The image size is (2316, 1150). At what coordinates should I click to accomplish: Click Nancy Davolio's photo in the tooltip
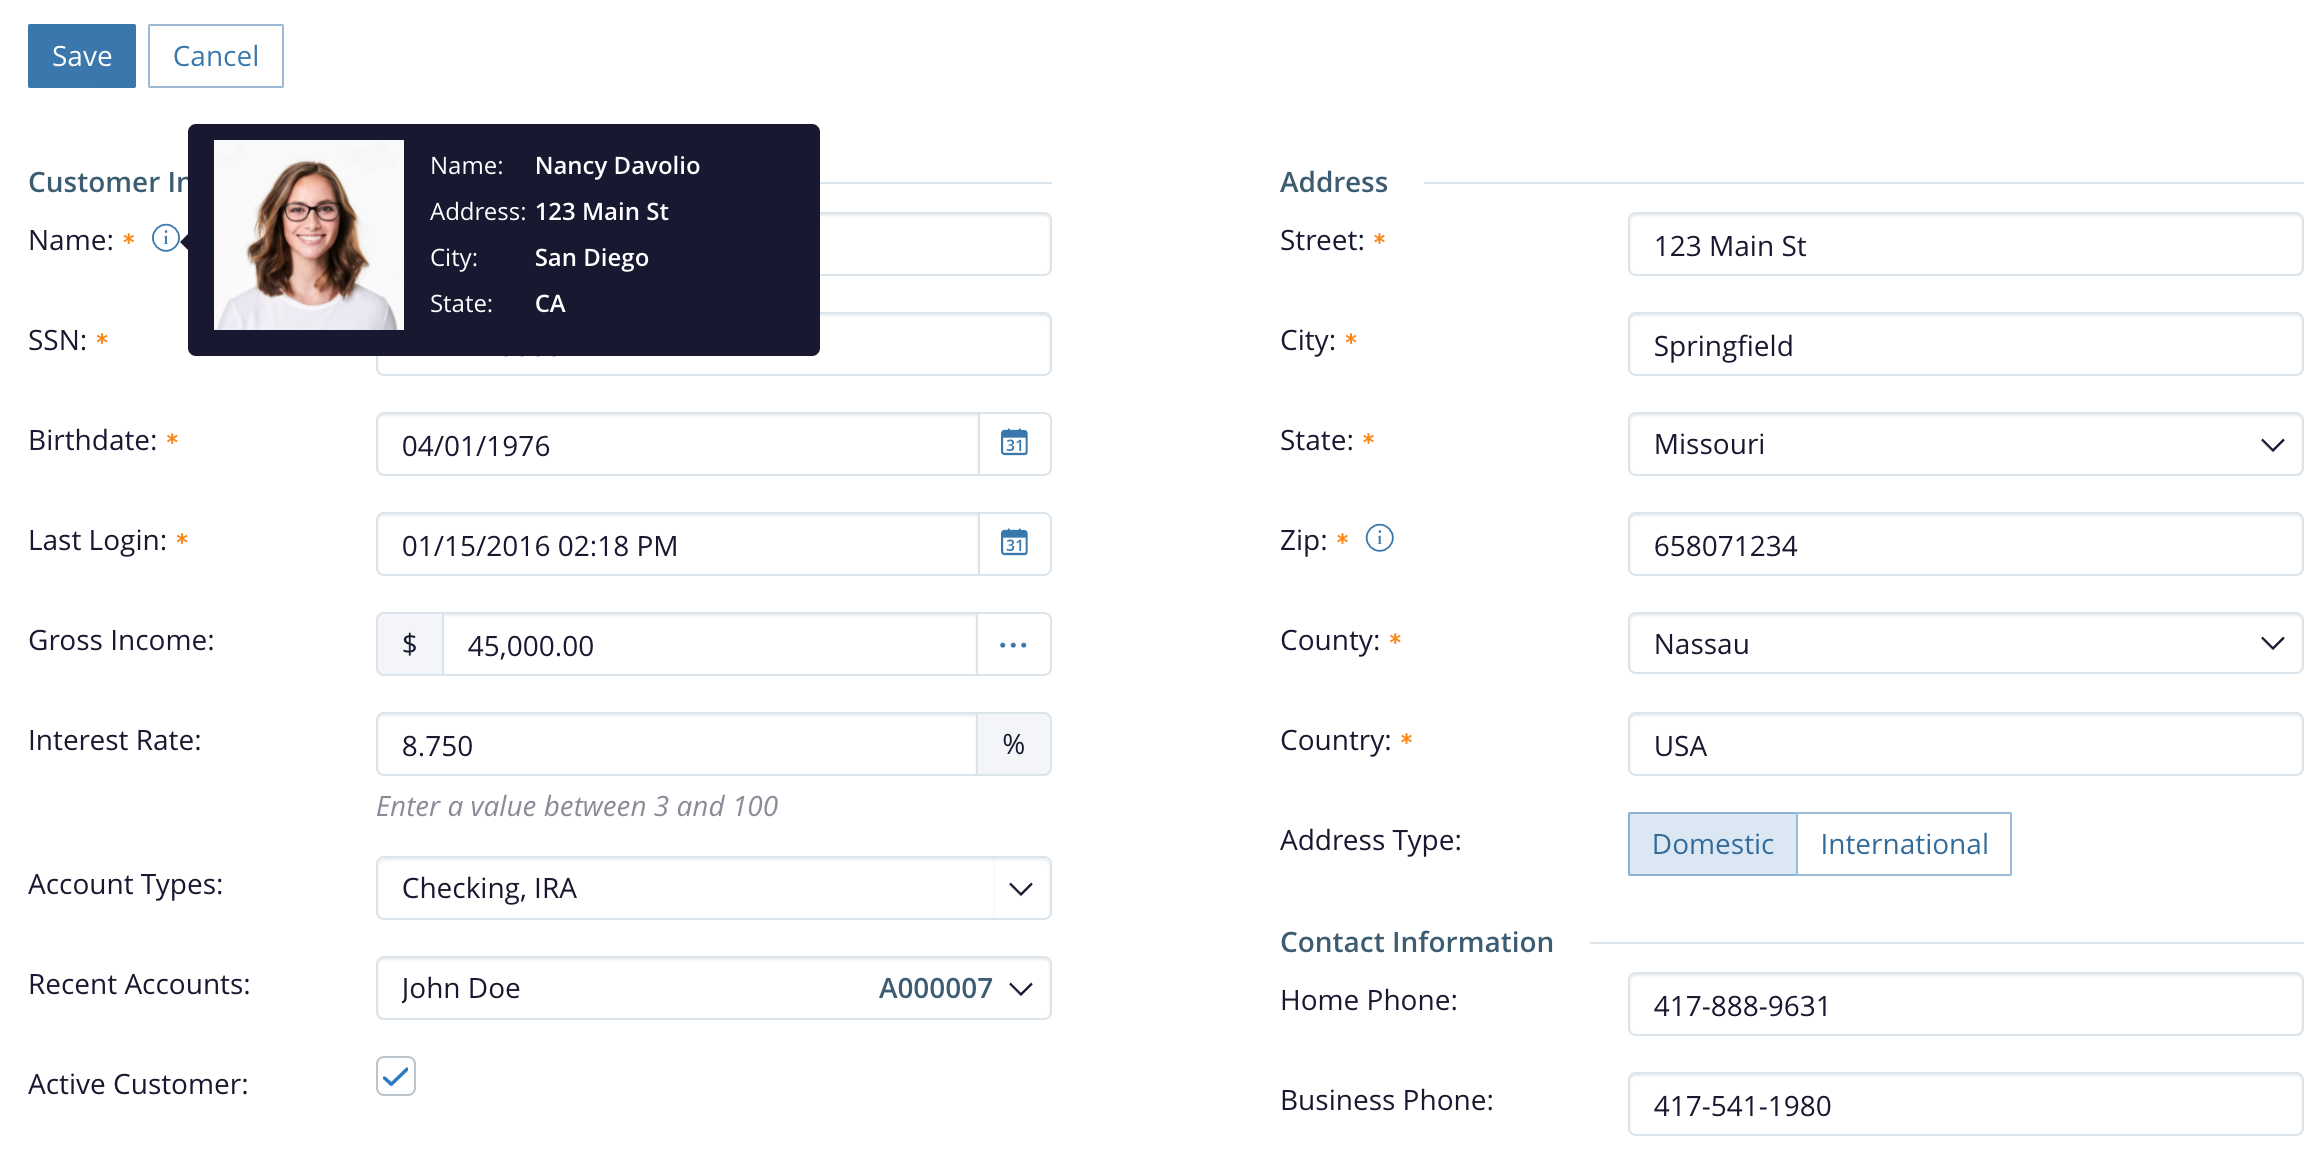309,235
